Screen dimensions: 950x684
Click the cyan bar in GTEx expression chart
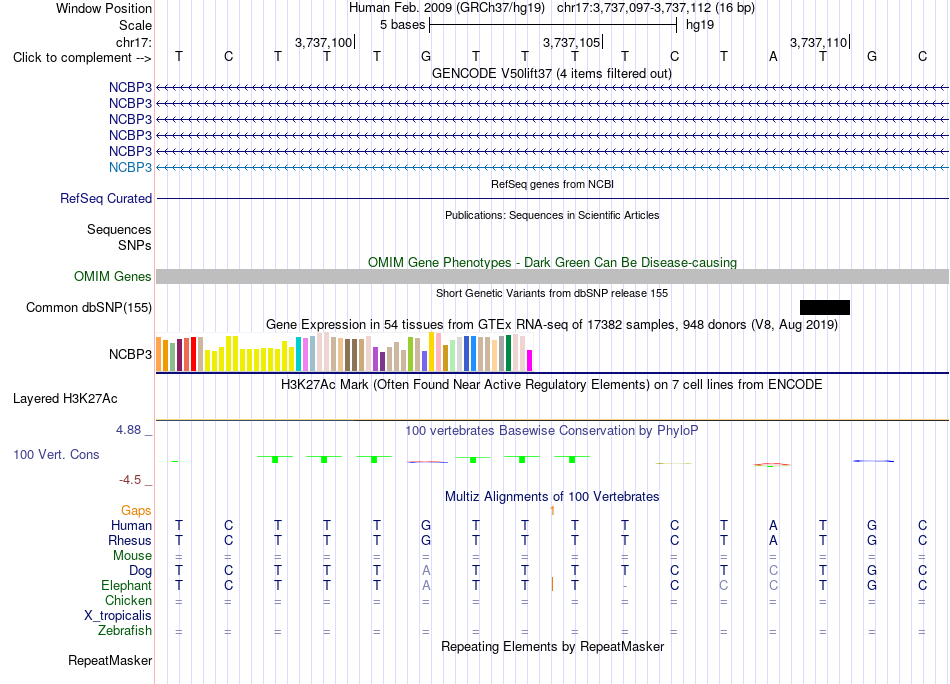[x=299, y=354]
